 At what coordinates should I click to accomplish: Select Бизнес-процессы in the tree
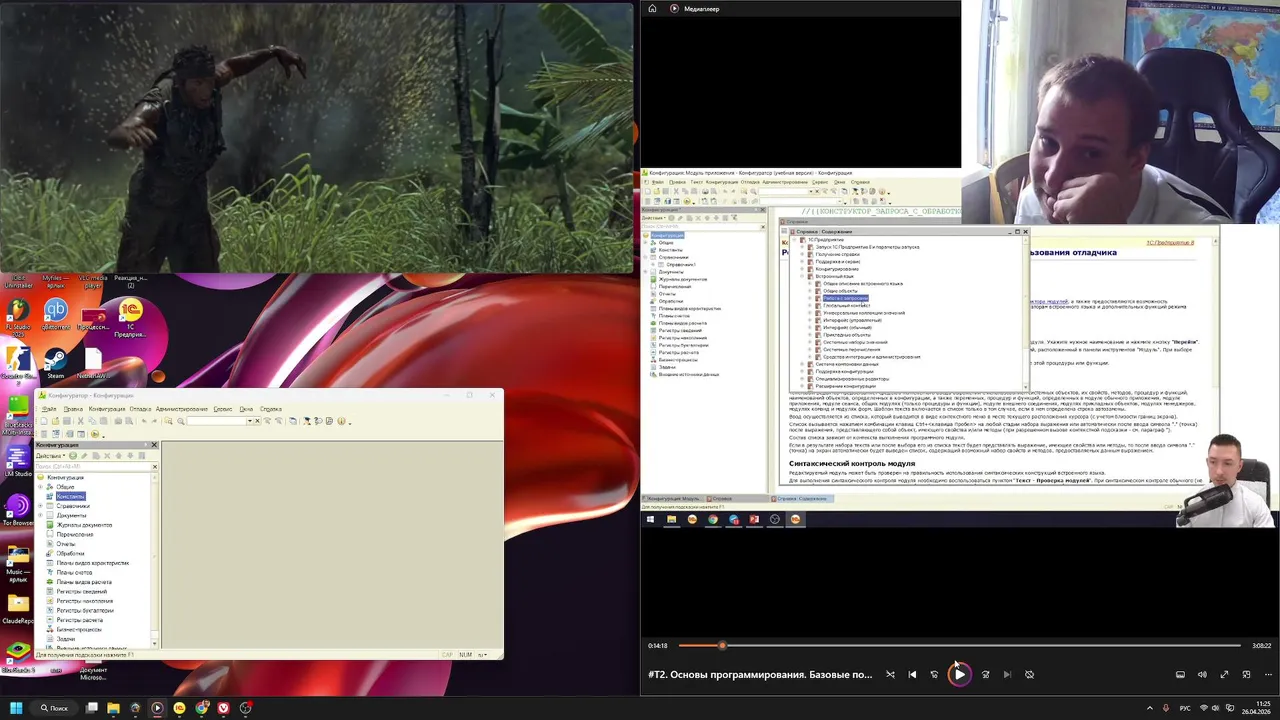point(79,629)
